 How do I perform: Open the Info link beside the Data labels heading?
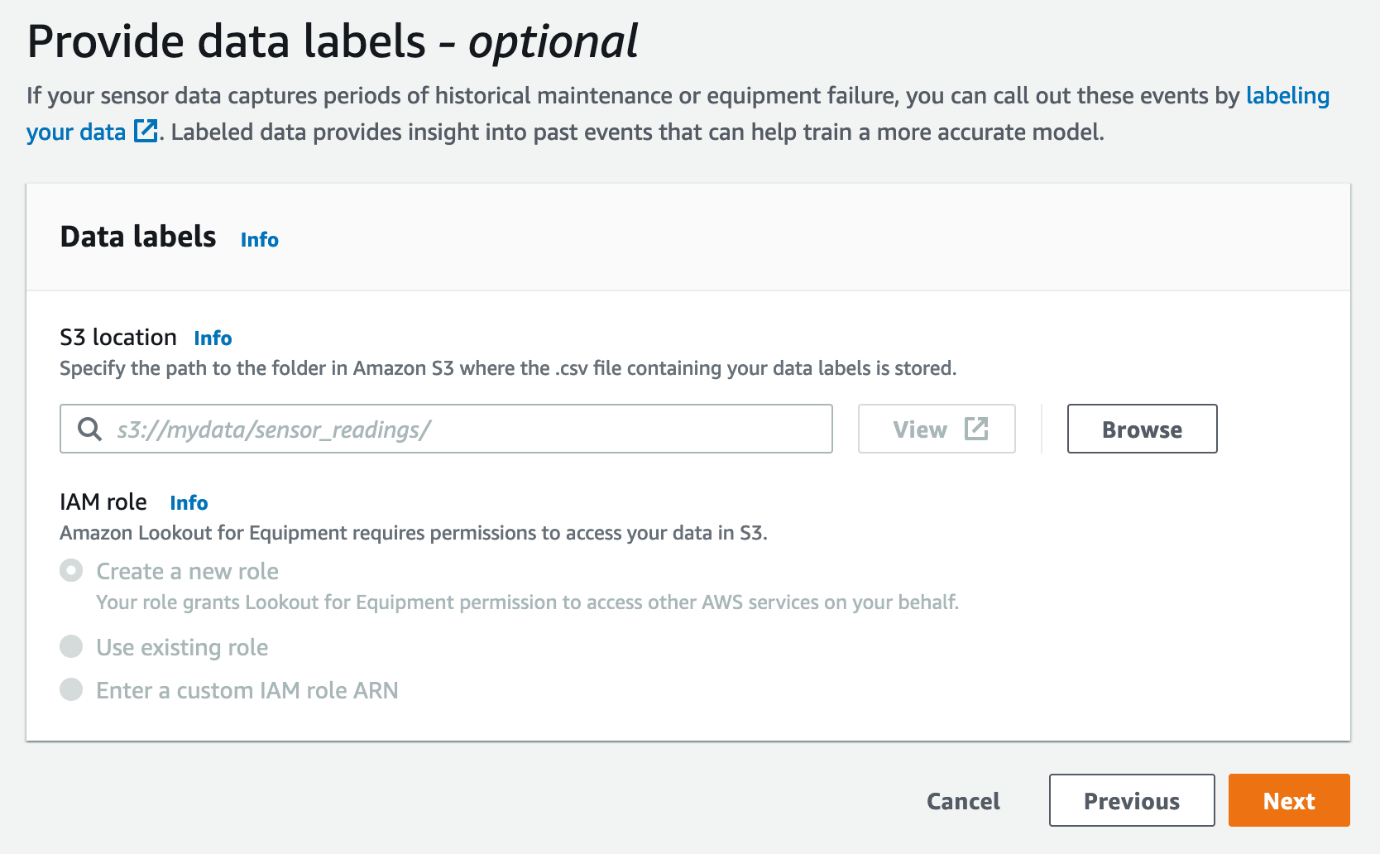click(x=259, y=239)
